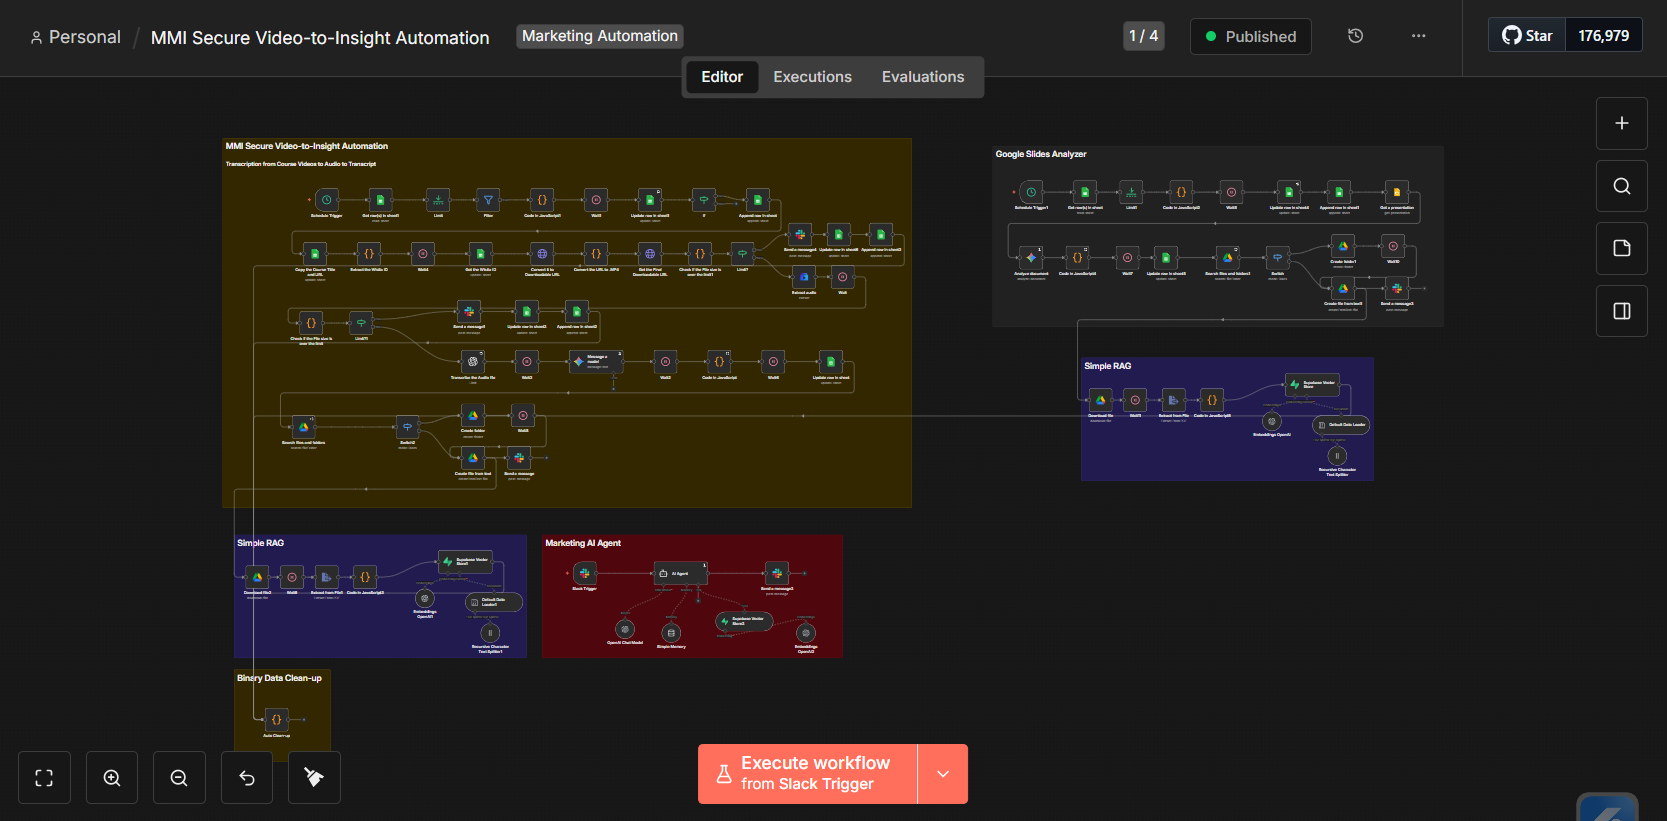Open the Personal project breadcrumb
The height and width of the screenshot is (821, 1667).
tap(75, 37)
